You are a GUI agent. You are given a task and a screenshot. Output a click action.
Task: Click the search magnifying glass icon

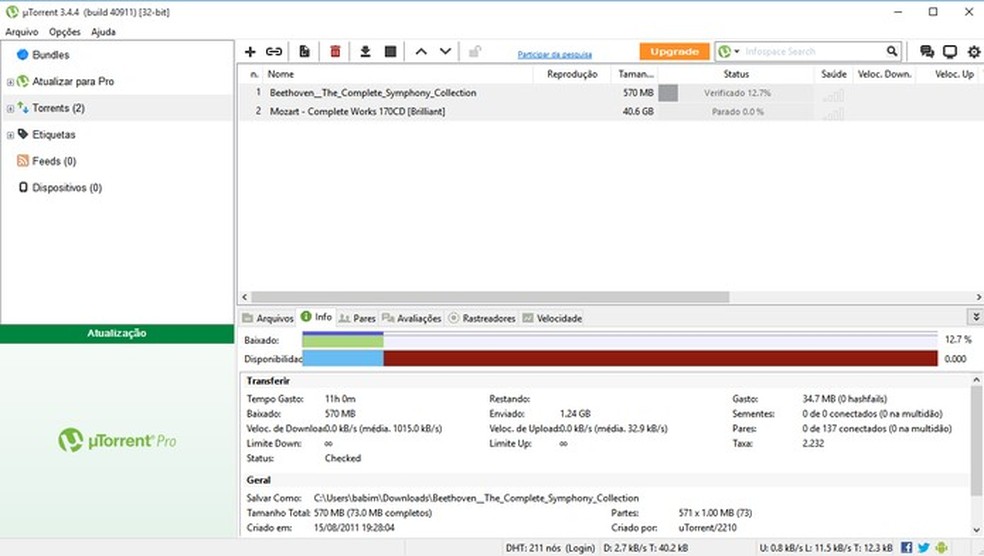(x=892, y=51)
